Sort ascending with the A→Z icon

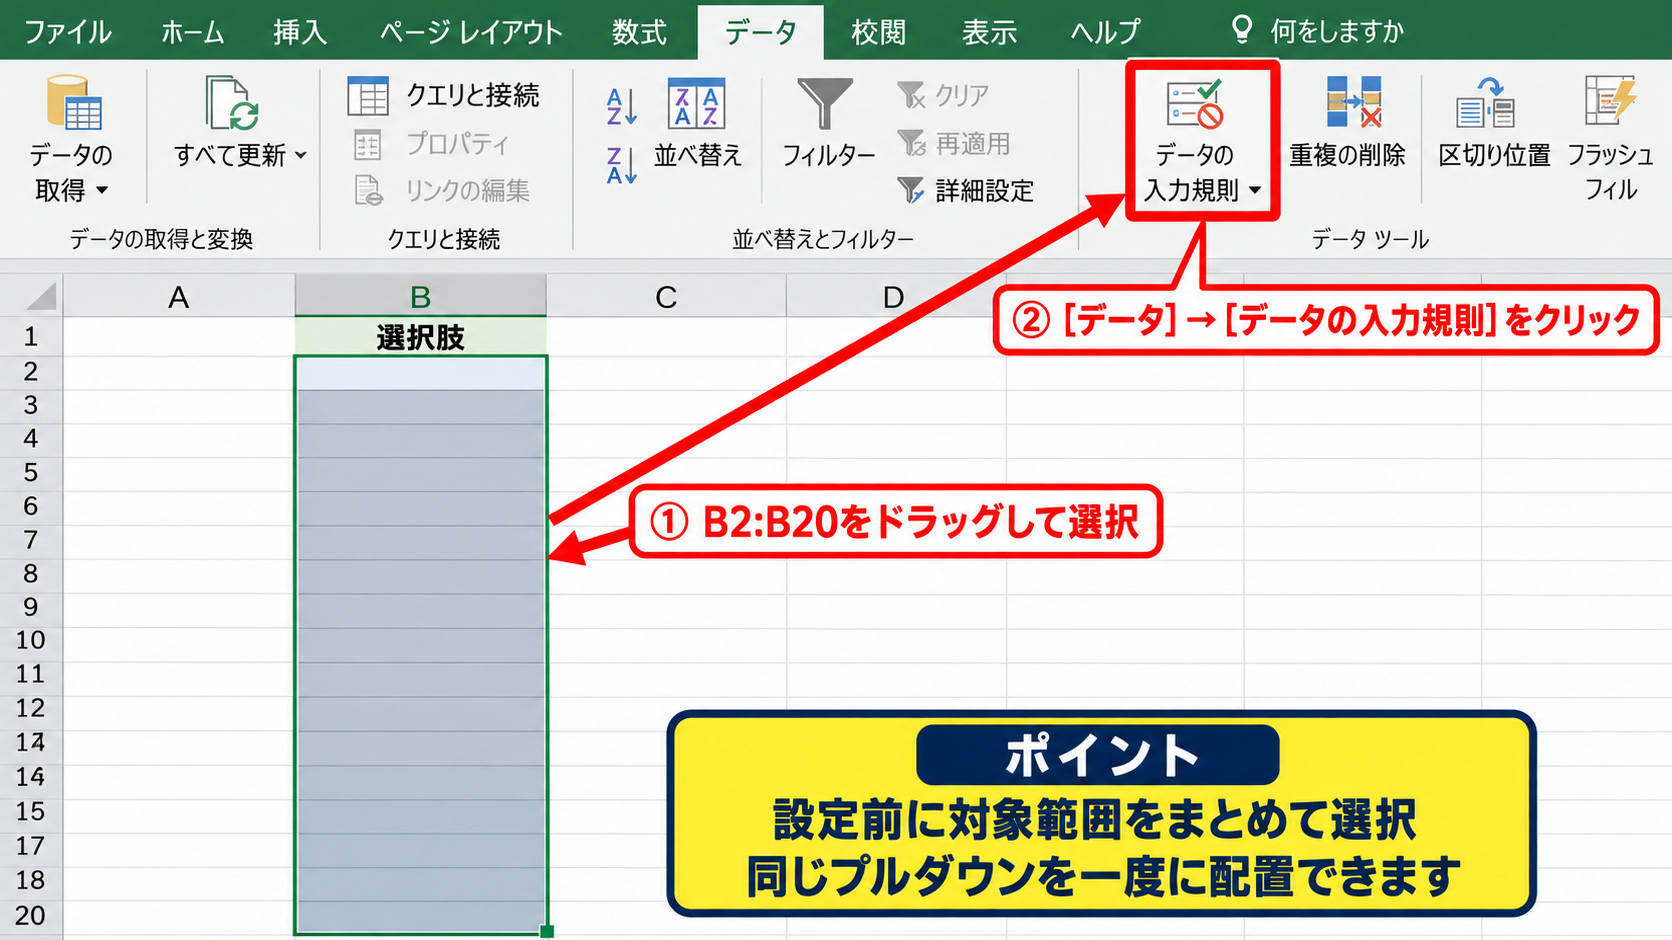point(621,106)
